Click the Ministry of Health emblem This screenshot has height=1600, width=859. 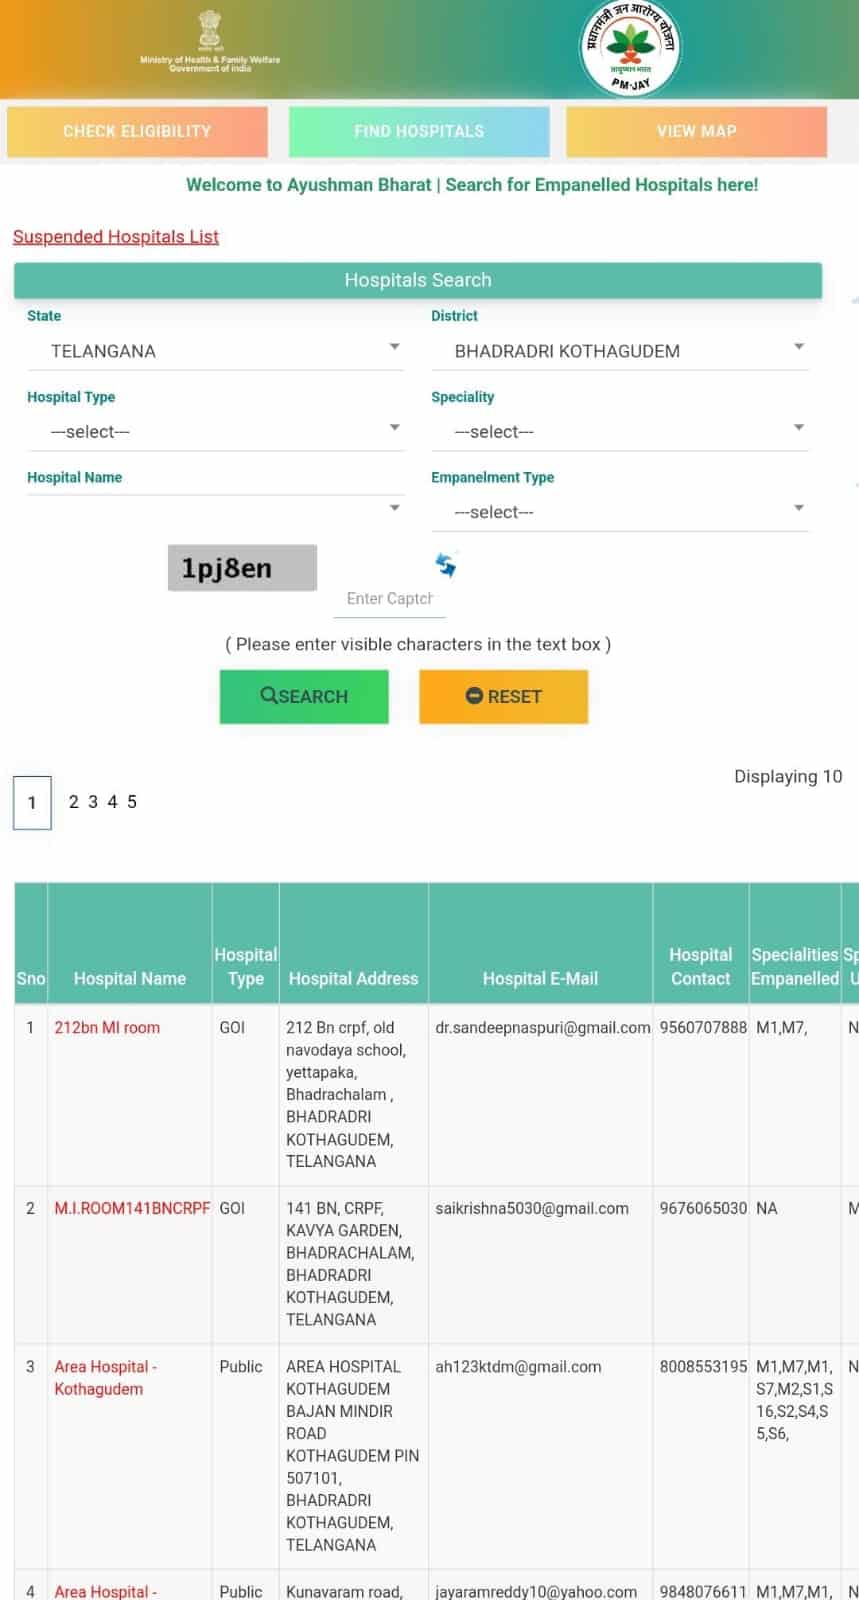210,32
